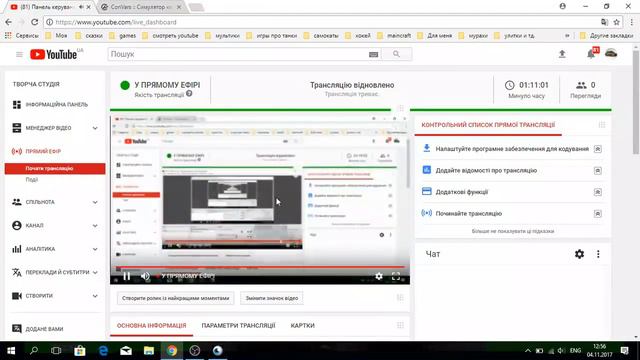This screenshot has height=360, width=640.
Task: Click the search magnifier button
Action: [396, 54]
